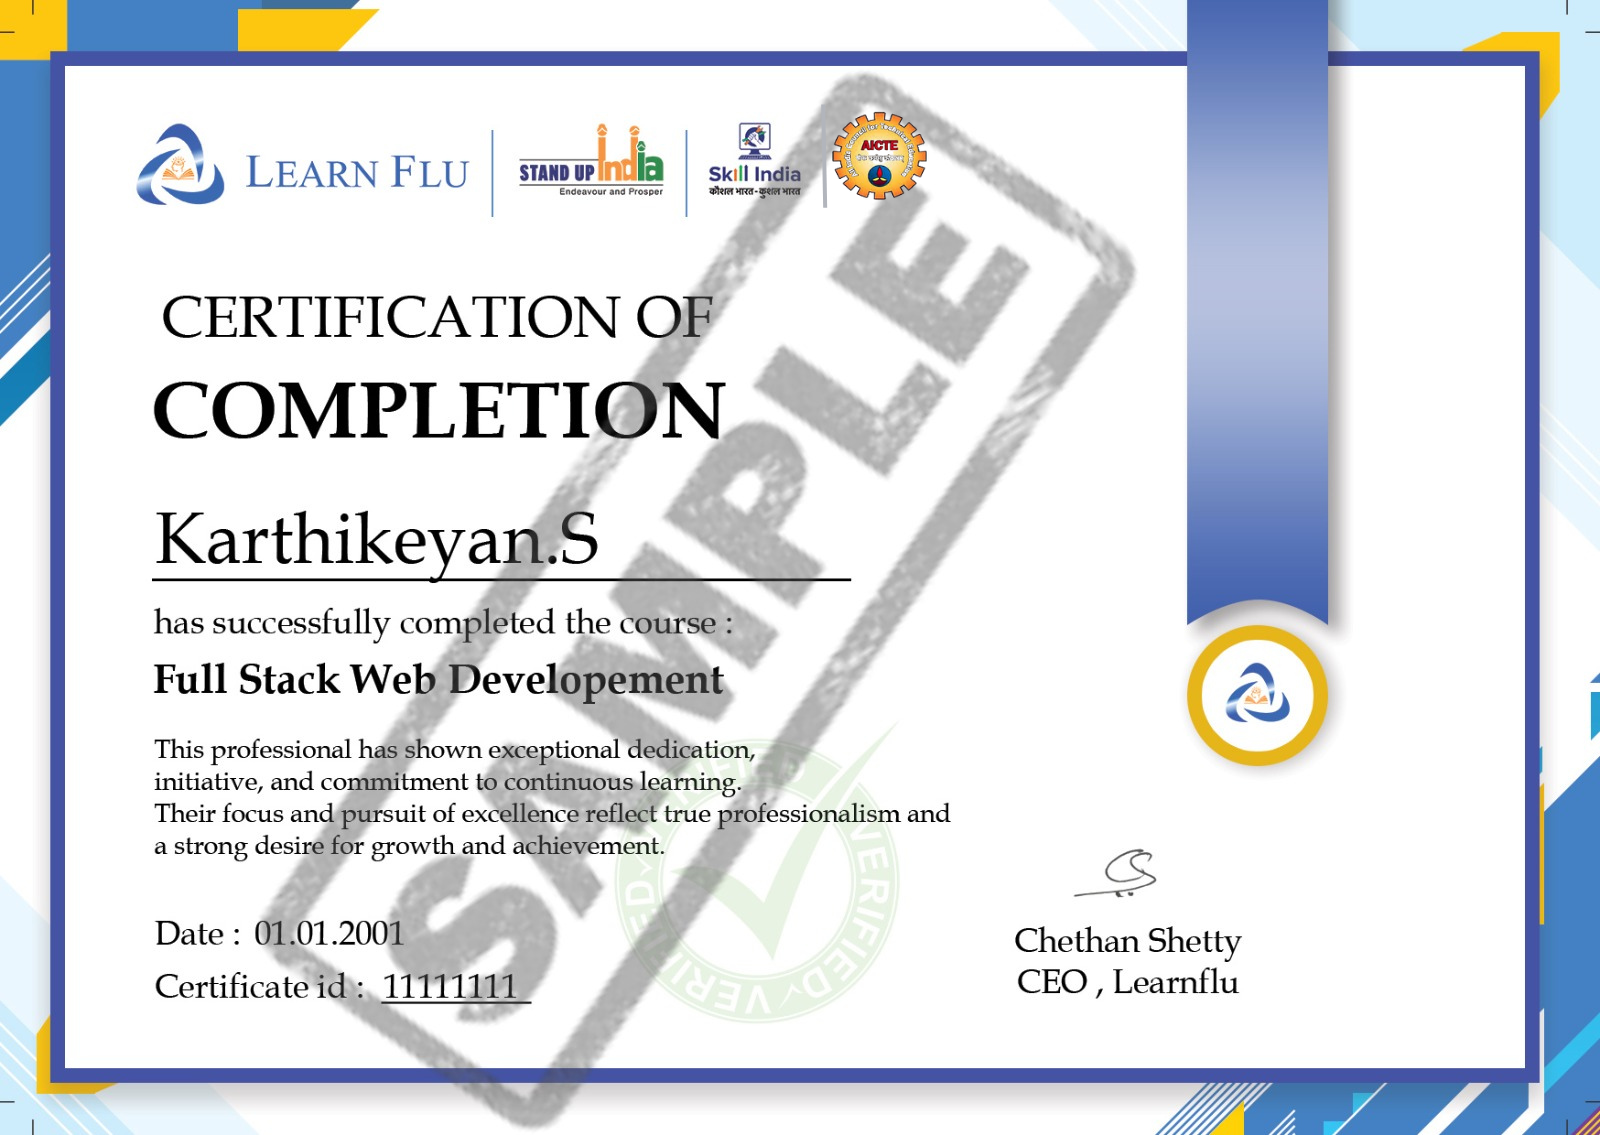Click the Certificate id label
Viewport: 1600px width, 1135px height.
258,987
